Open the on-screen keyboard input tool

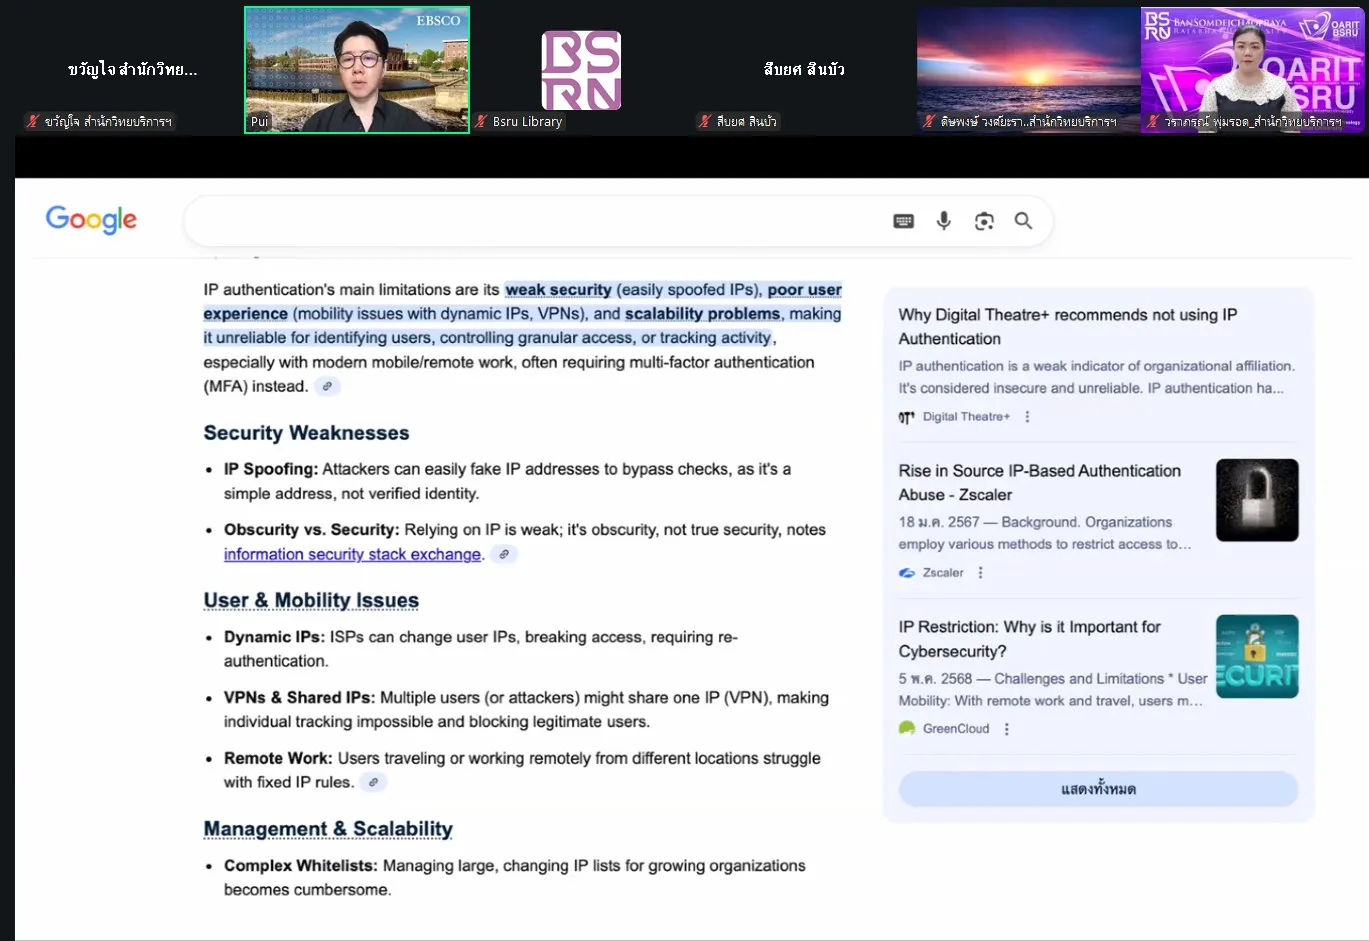pyautogui.click(x=903, y=221)
